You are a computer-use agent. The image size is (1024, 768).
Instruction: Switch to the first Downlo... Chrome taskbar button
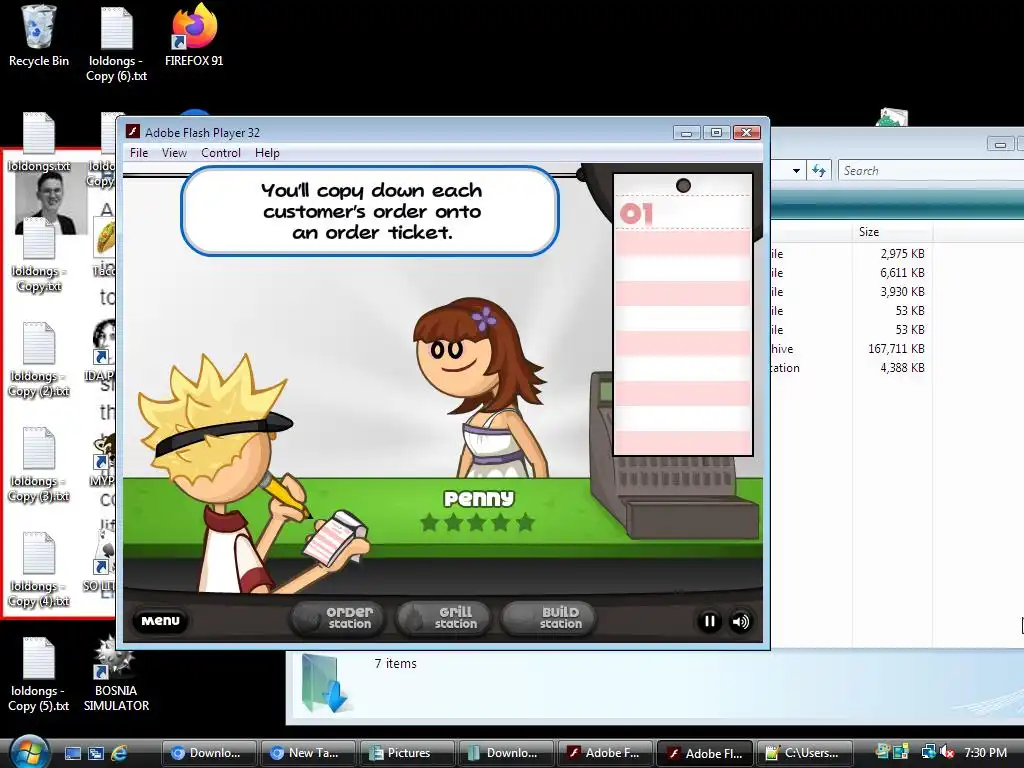[208, 753]
